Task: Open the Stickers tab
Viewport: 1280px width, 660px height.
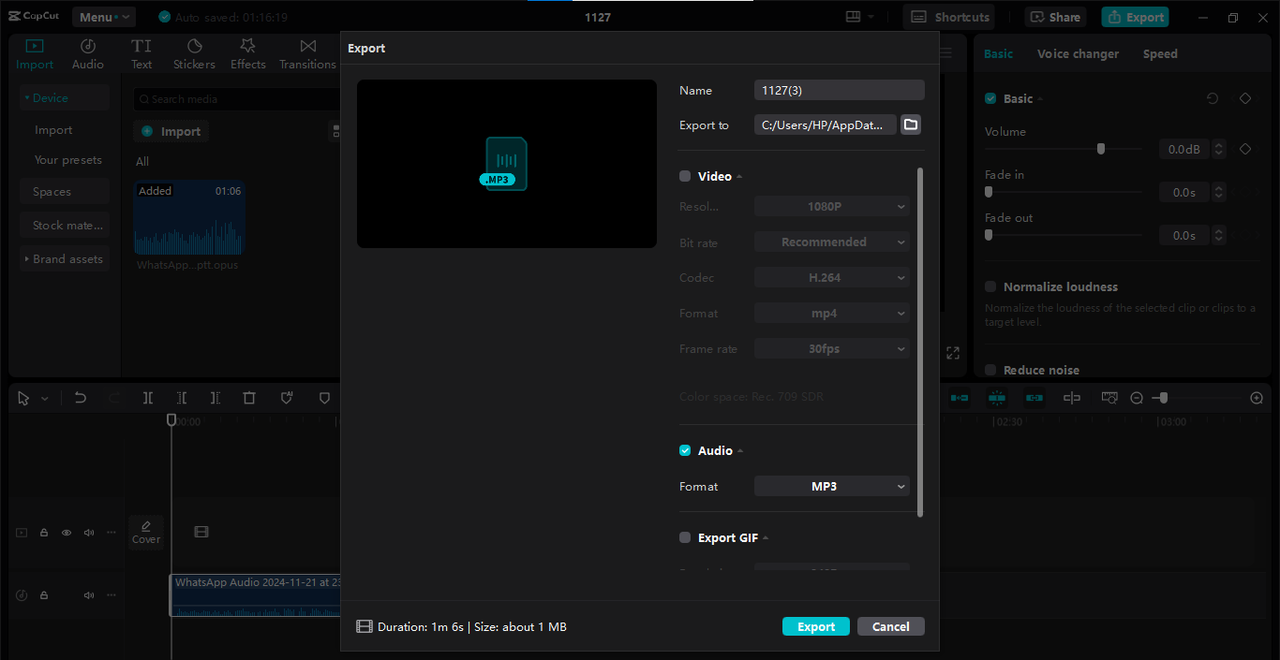Action: pos(194,53)
